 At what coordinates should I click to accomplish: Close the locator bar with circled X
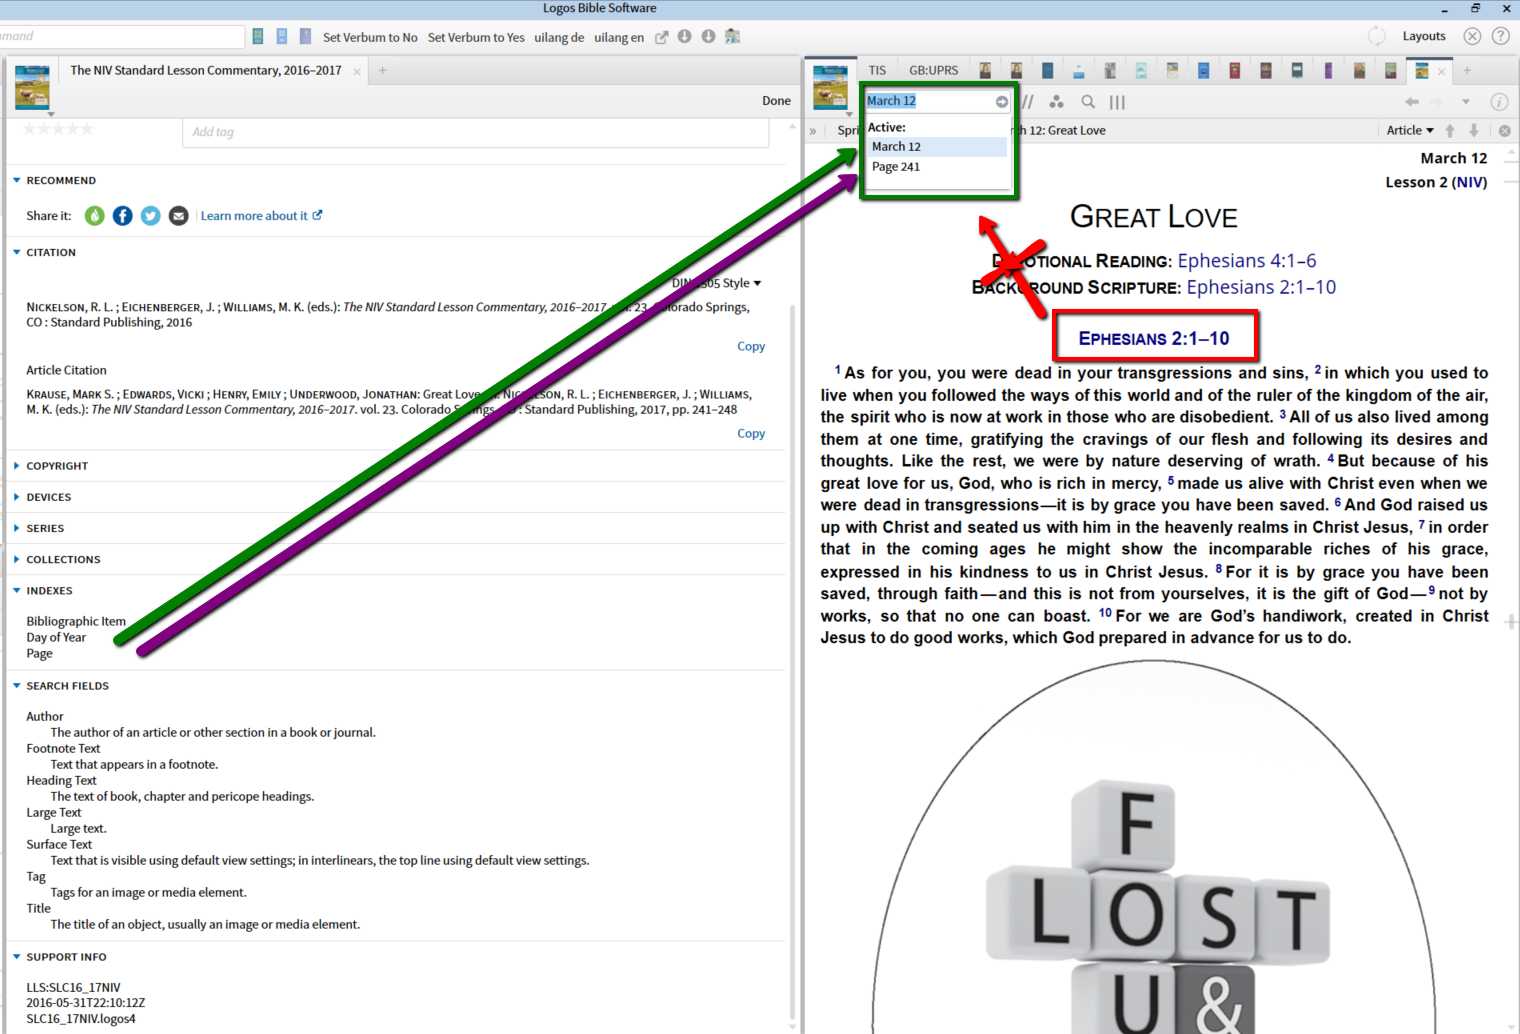click(1504, 131)
